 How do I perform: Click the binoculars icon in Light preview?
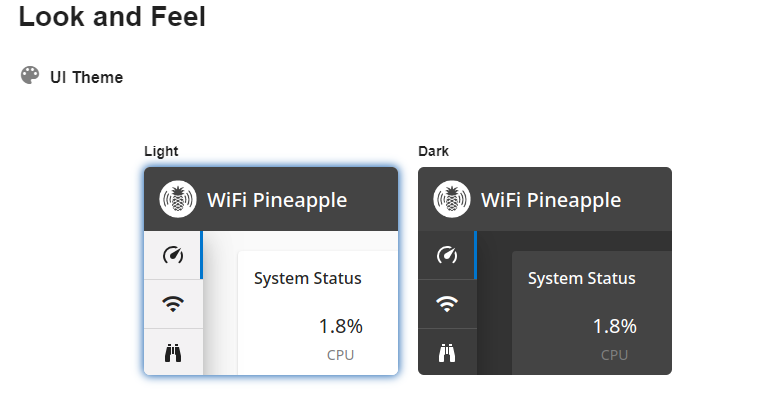pos(173,353)
